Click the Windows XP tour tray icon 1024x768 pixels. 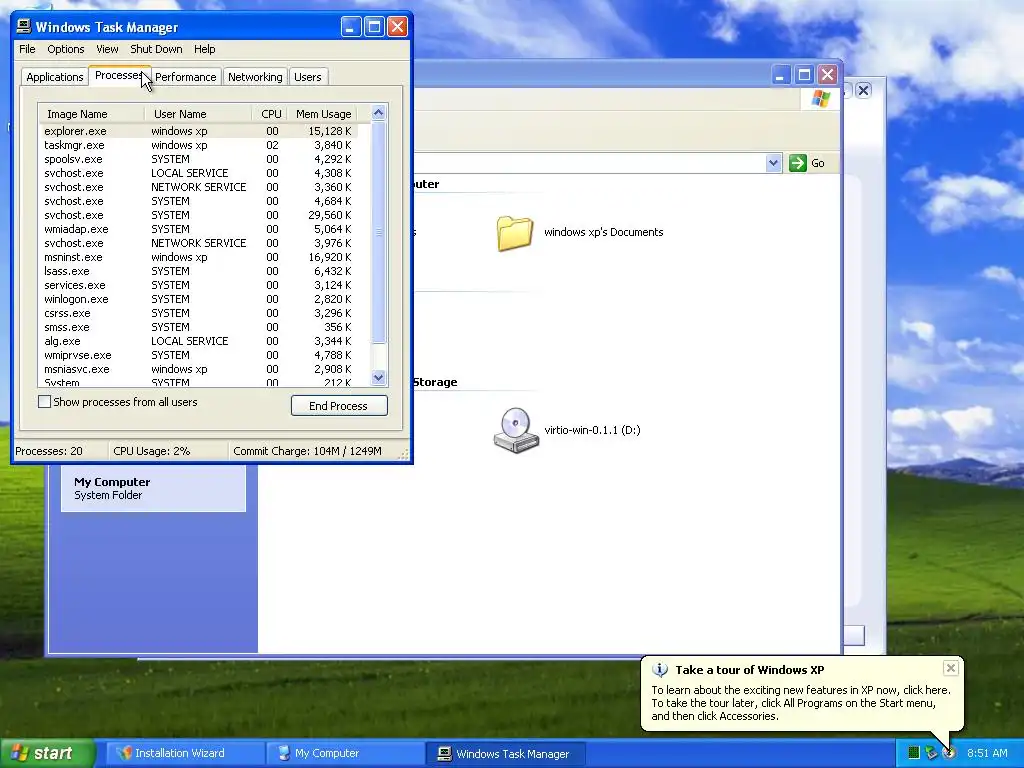pyautogui.click(x=949, y=753)
